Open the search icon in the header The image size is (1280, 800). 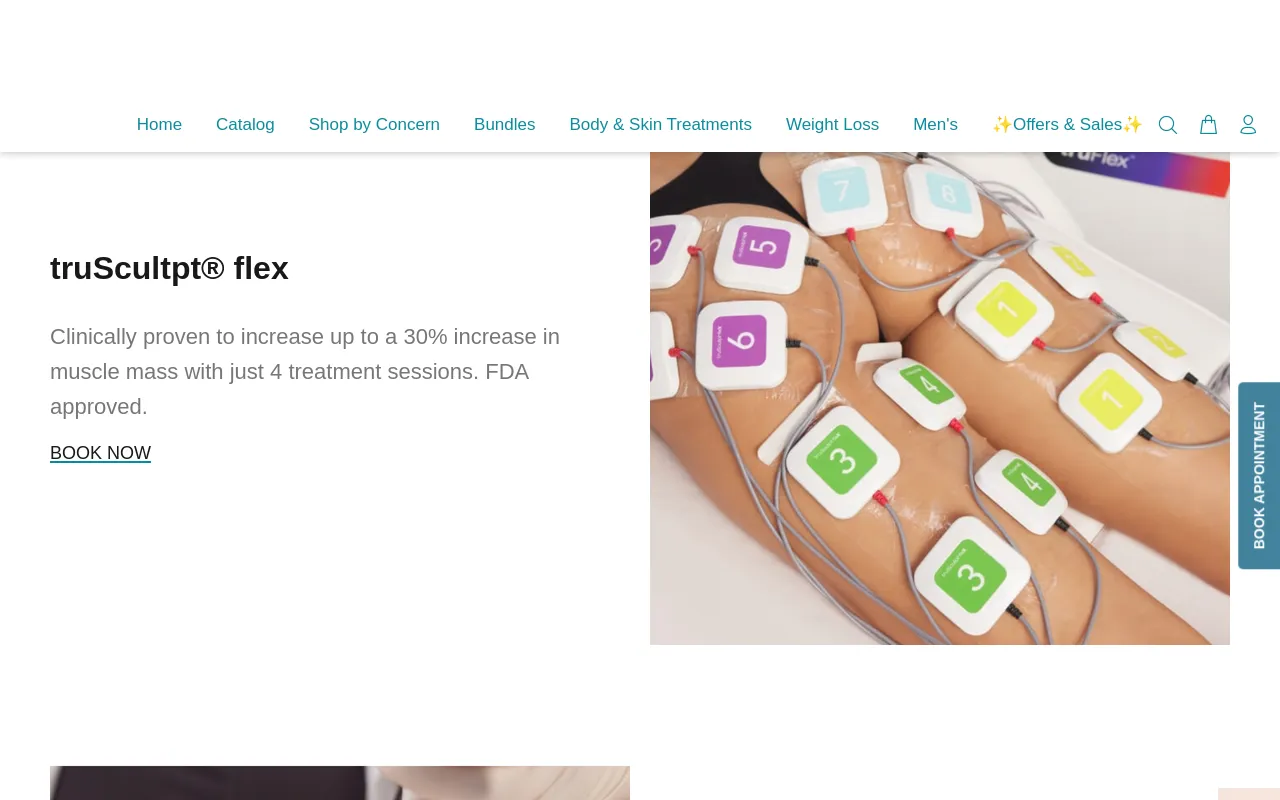click(1168, 125)
